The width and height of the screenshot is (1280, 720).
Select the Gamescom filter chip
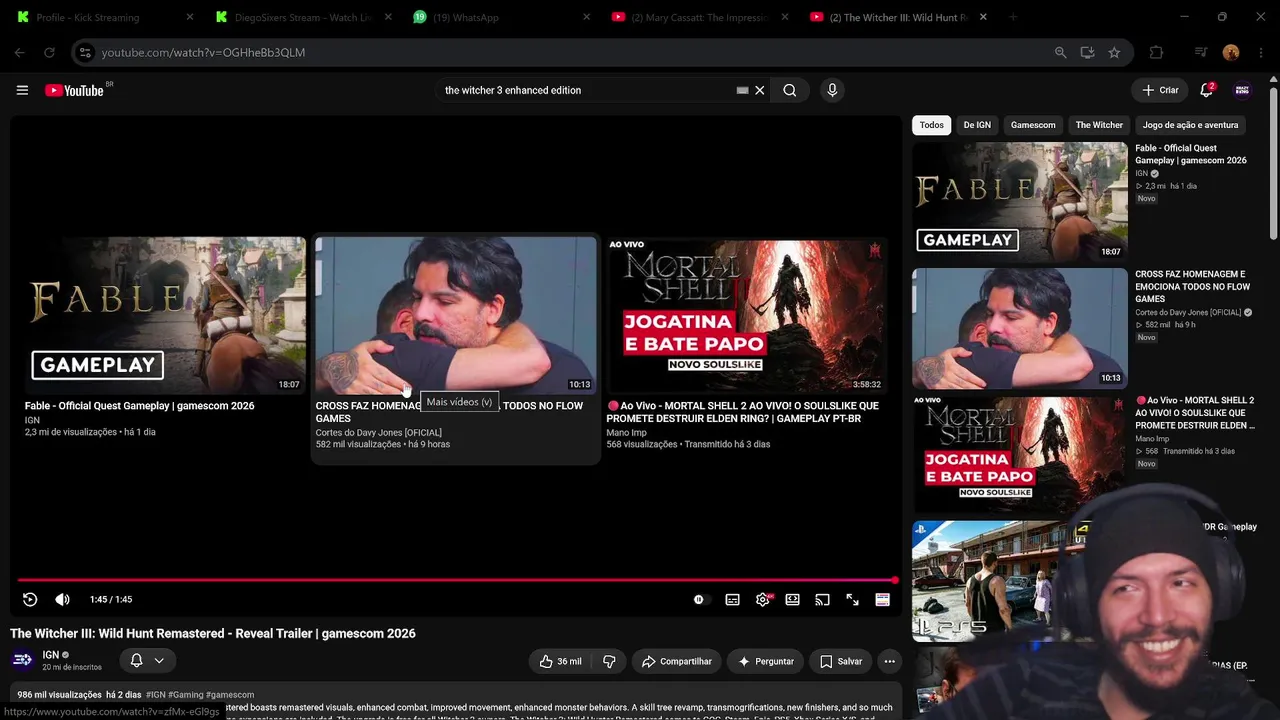point(1033,125)
